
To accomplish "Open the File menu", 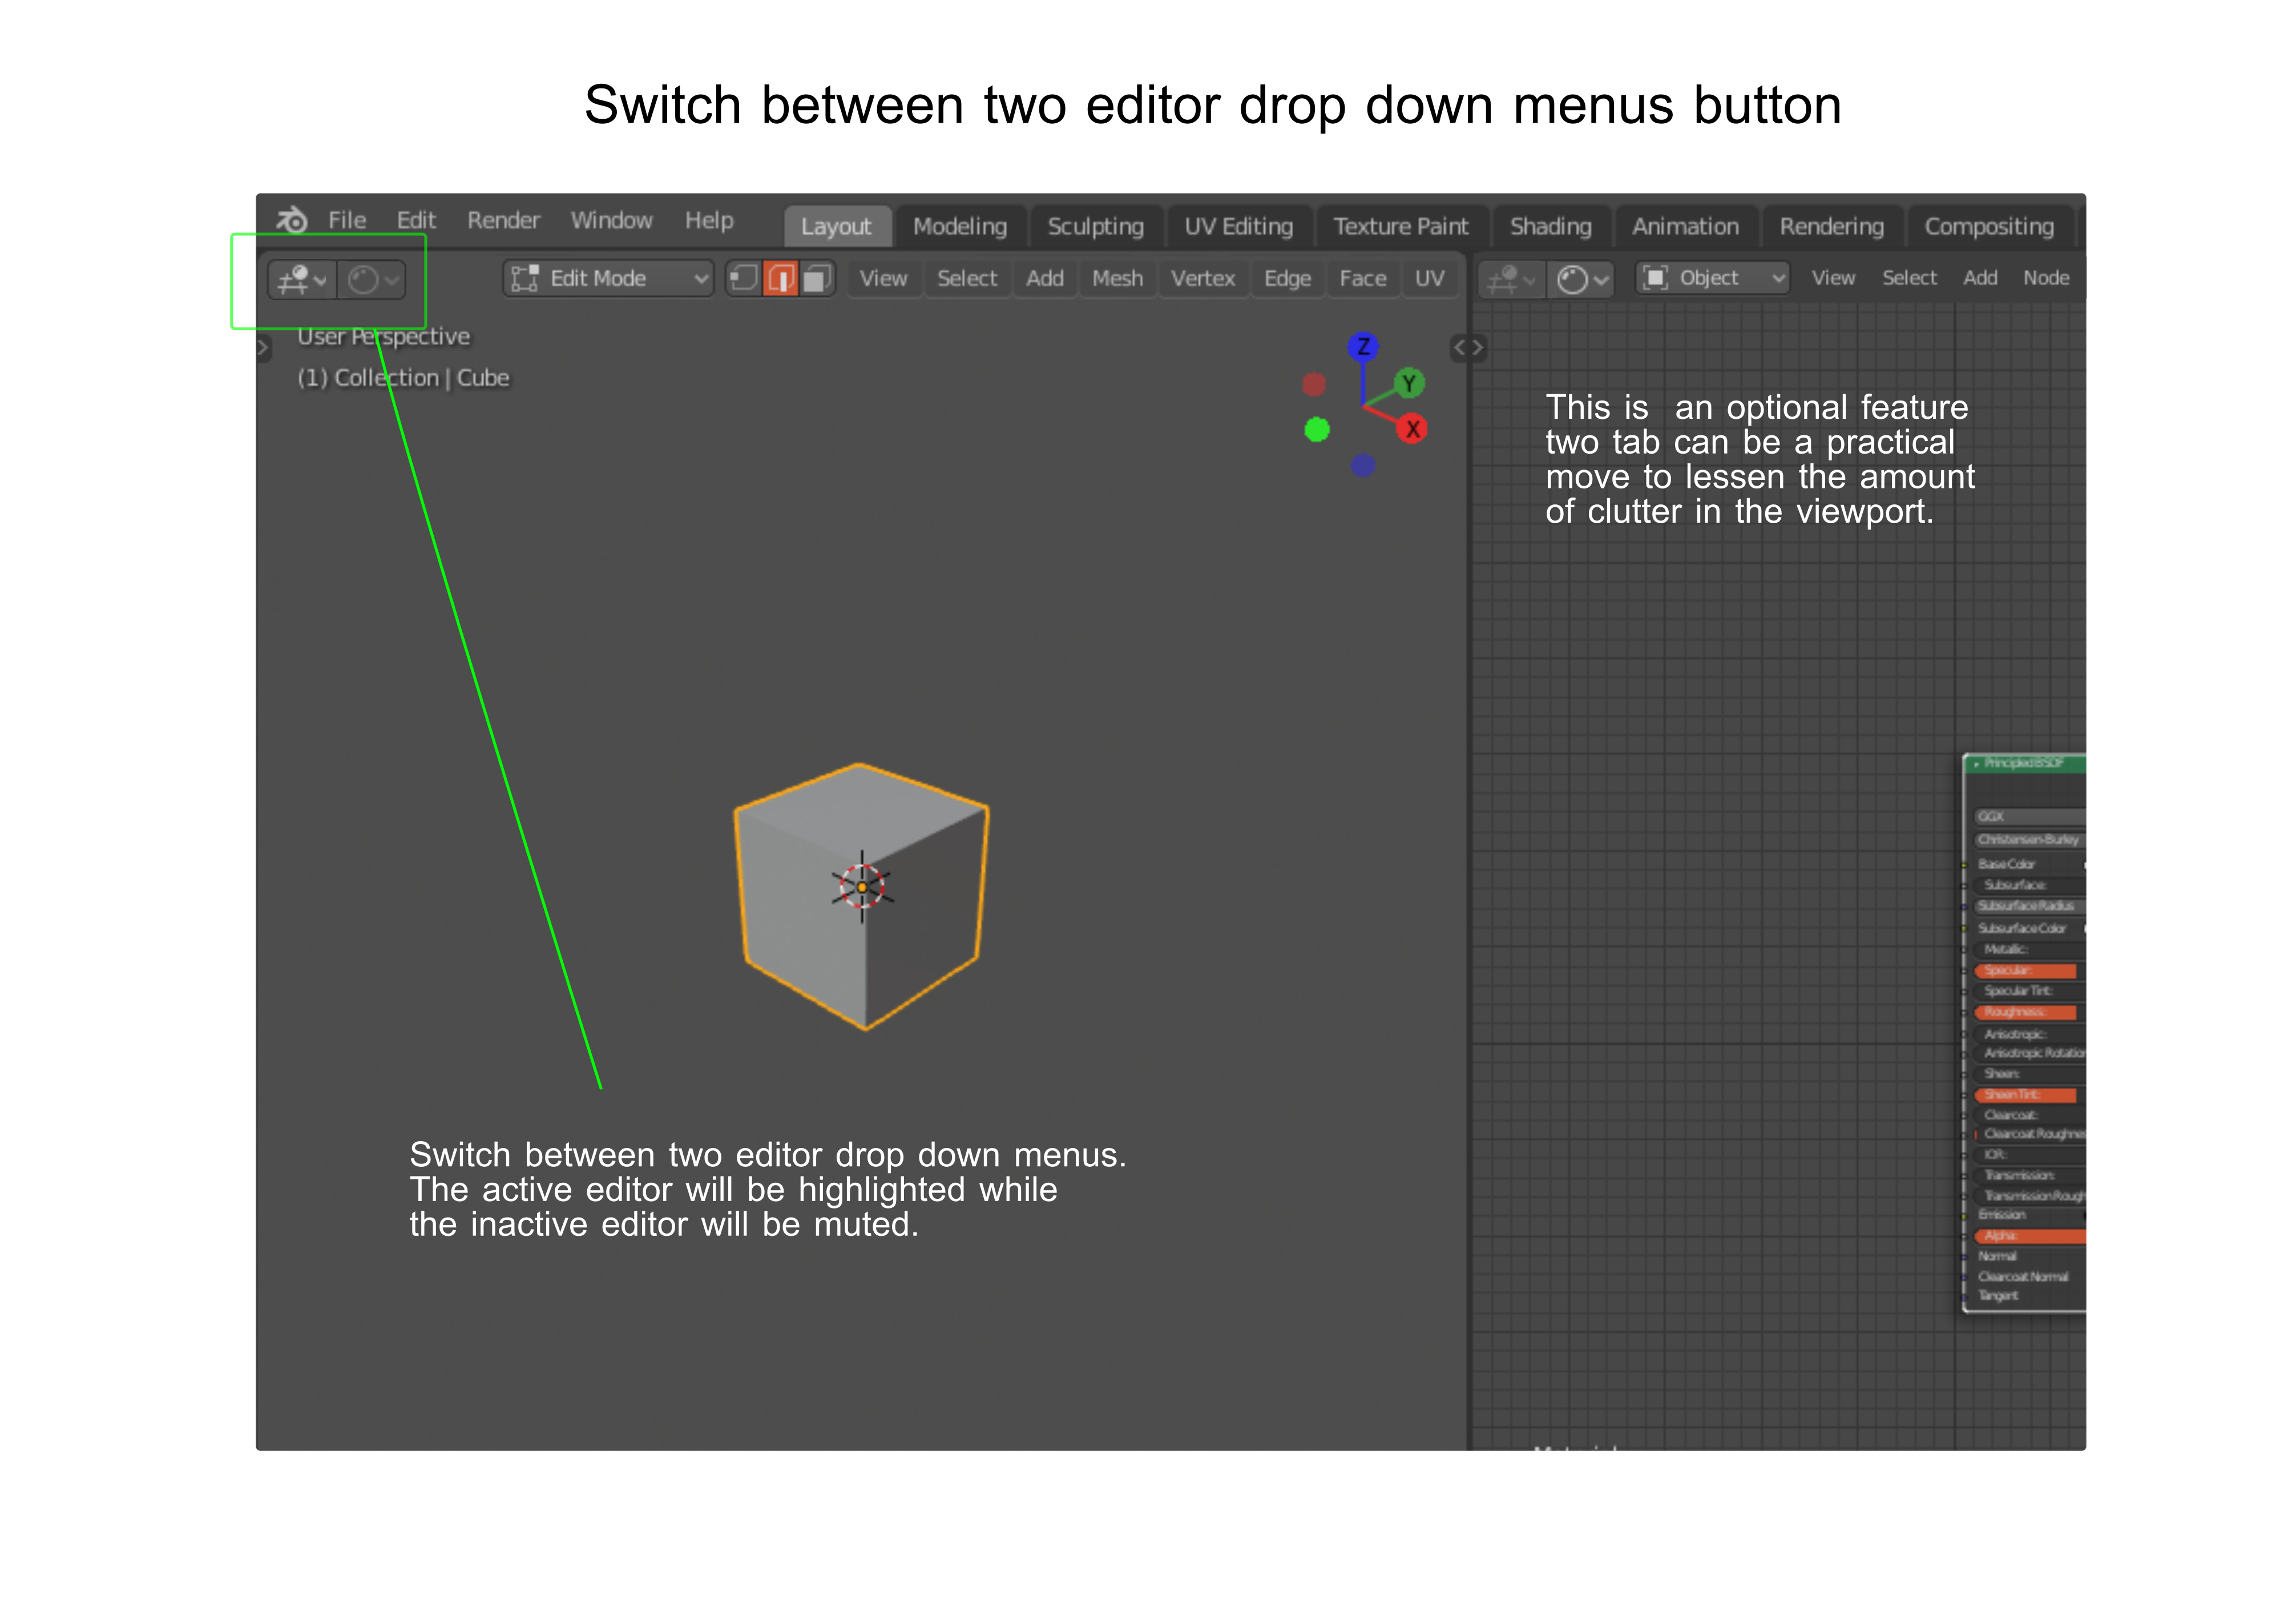I will point(347,220).
